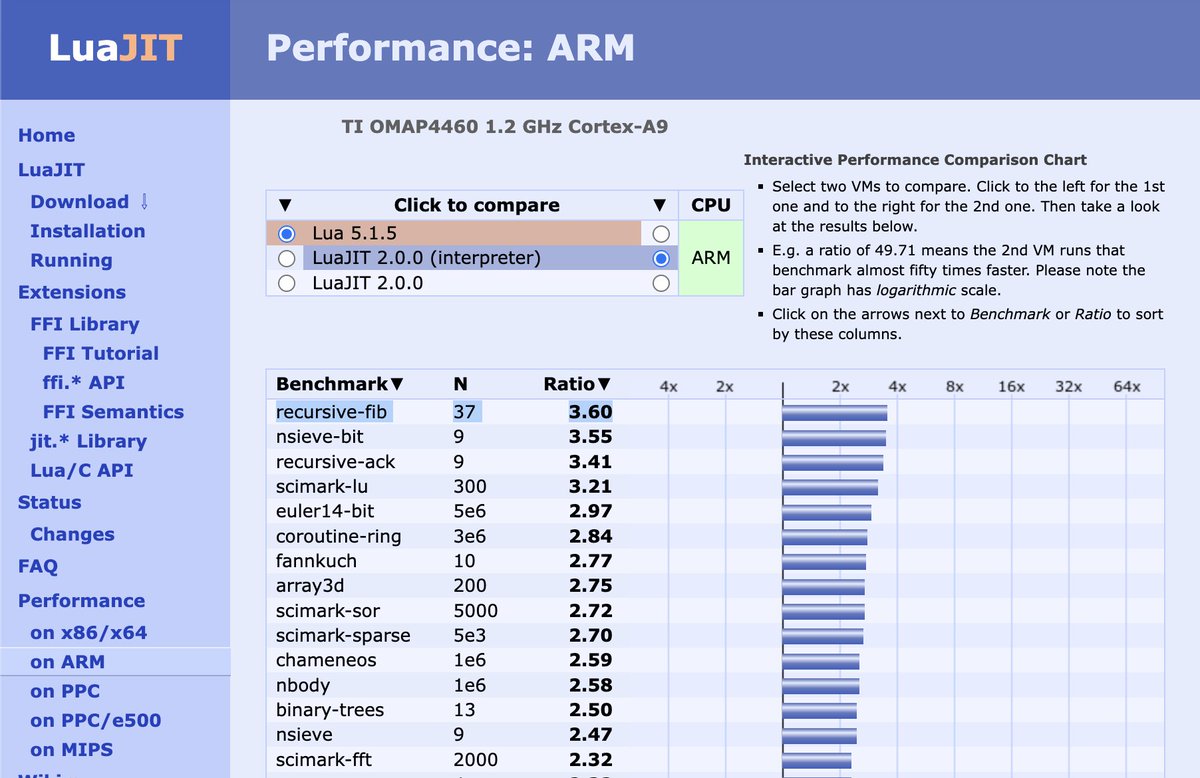This screenshot has height=778, width=1200.
Task: Open the Changes page
Action: [x=72, y=534]
